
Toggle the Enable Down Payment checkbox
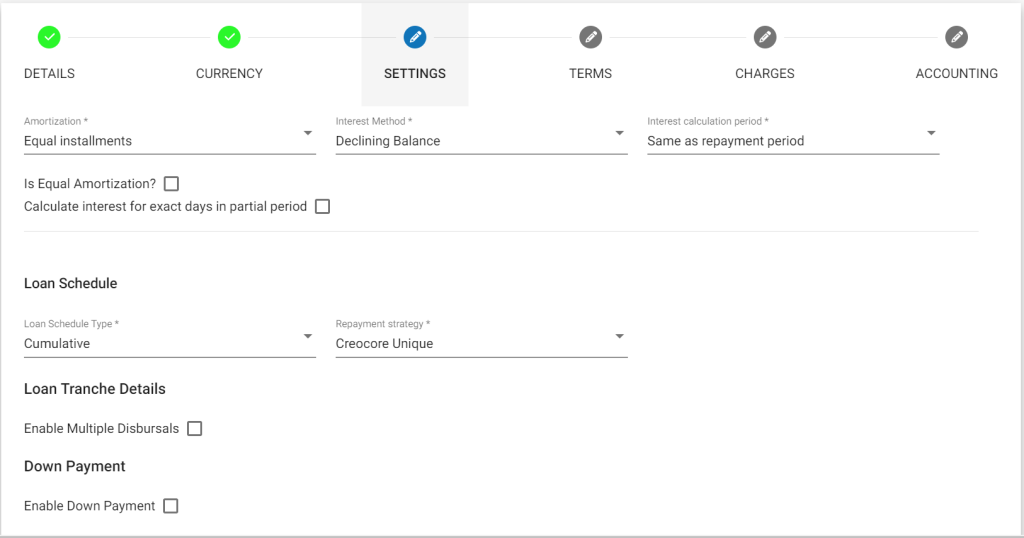pos(171,506)
